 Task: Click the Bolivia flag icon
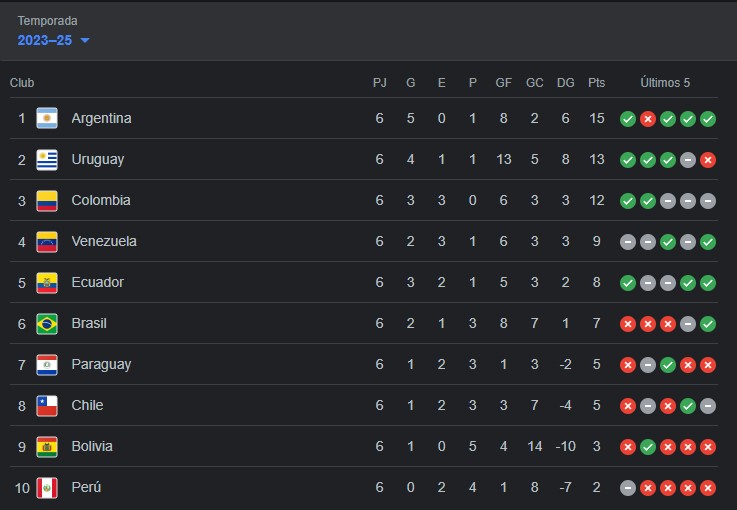coord(47,447)
